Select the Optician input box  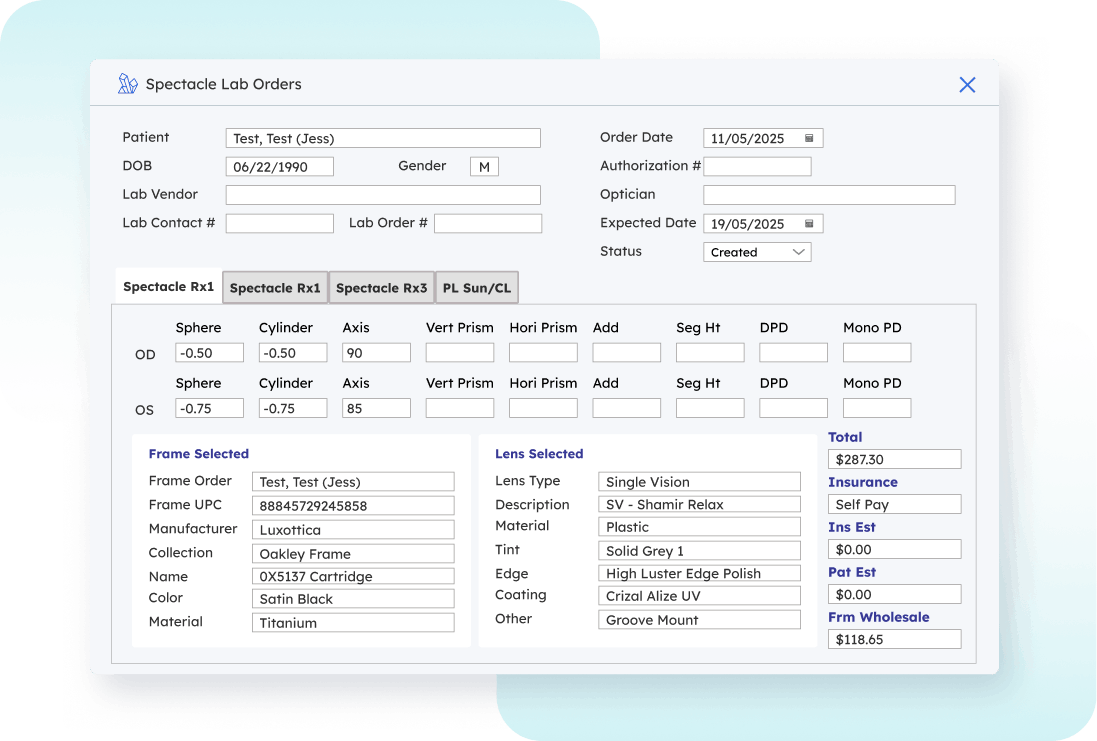click(829, 195)
